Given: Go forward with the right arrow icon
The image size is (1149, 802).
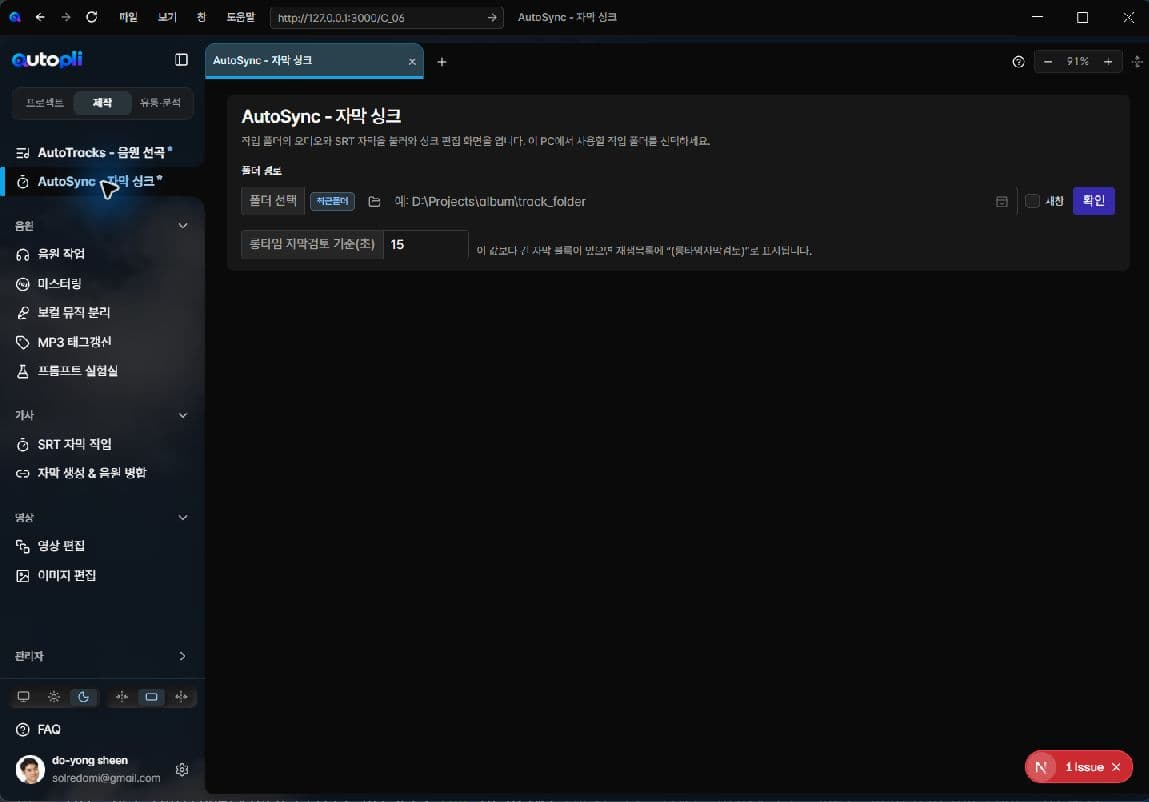Looking at the screenshot, I should click(x=66, y=17).
